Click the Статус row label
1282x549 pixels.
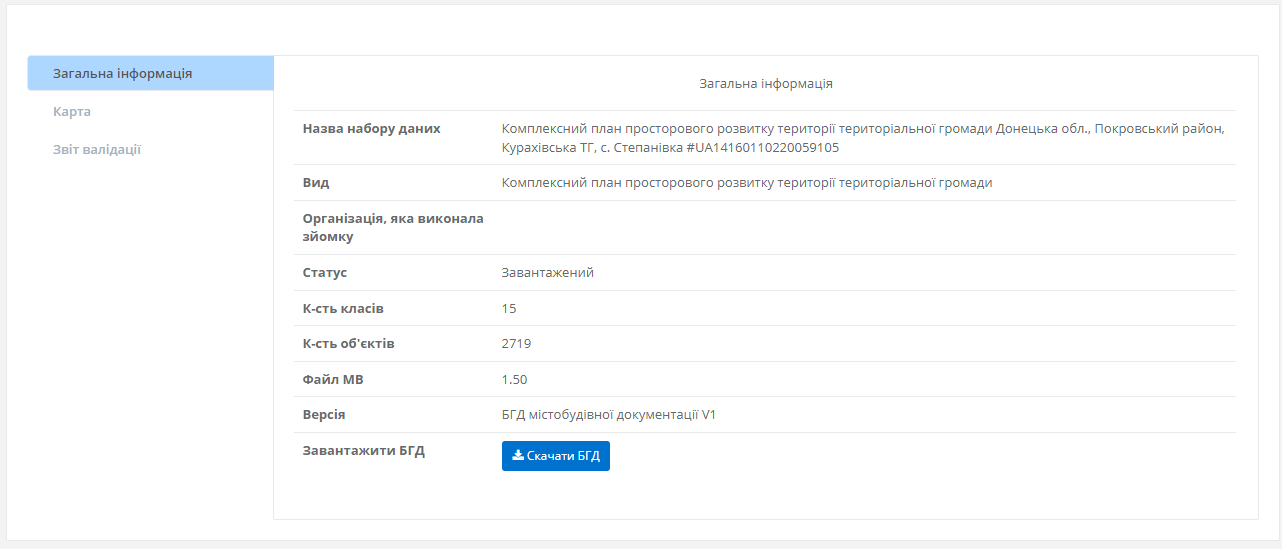pos(325,273)
